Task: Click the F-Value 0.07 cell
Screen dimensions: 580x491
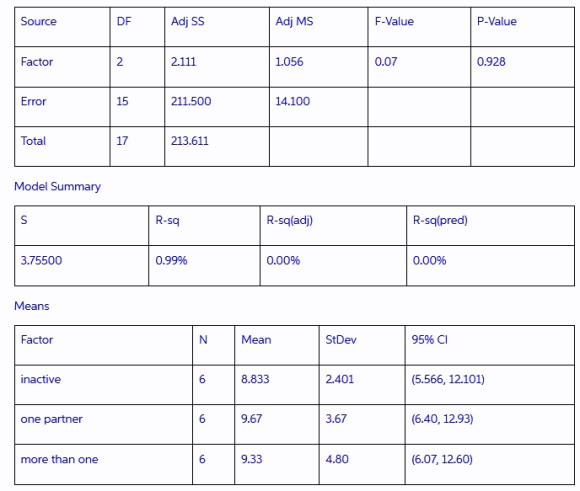Action: [x=419, y=67]
